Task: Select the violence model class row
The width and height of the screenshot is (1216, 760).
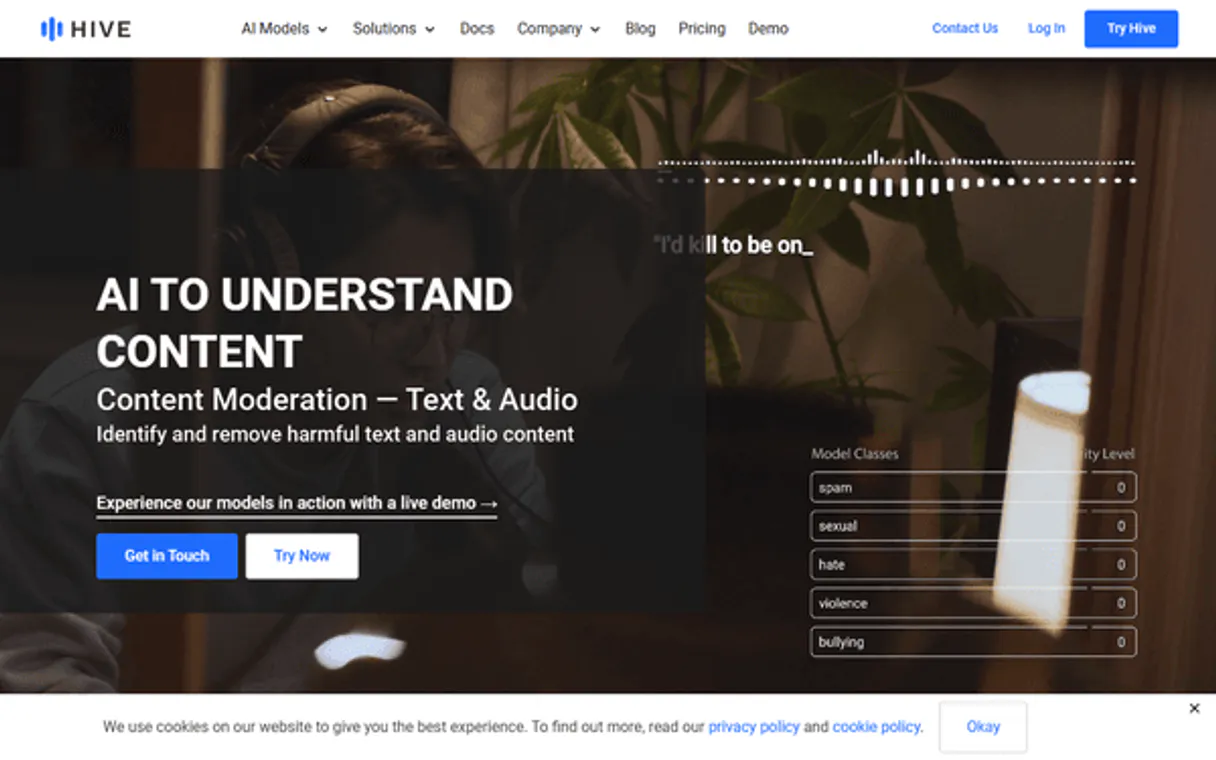Action: (972, 603)
